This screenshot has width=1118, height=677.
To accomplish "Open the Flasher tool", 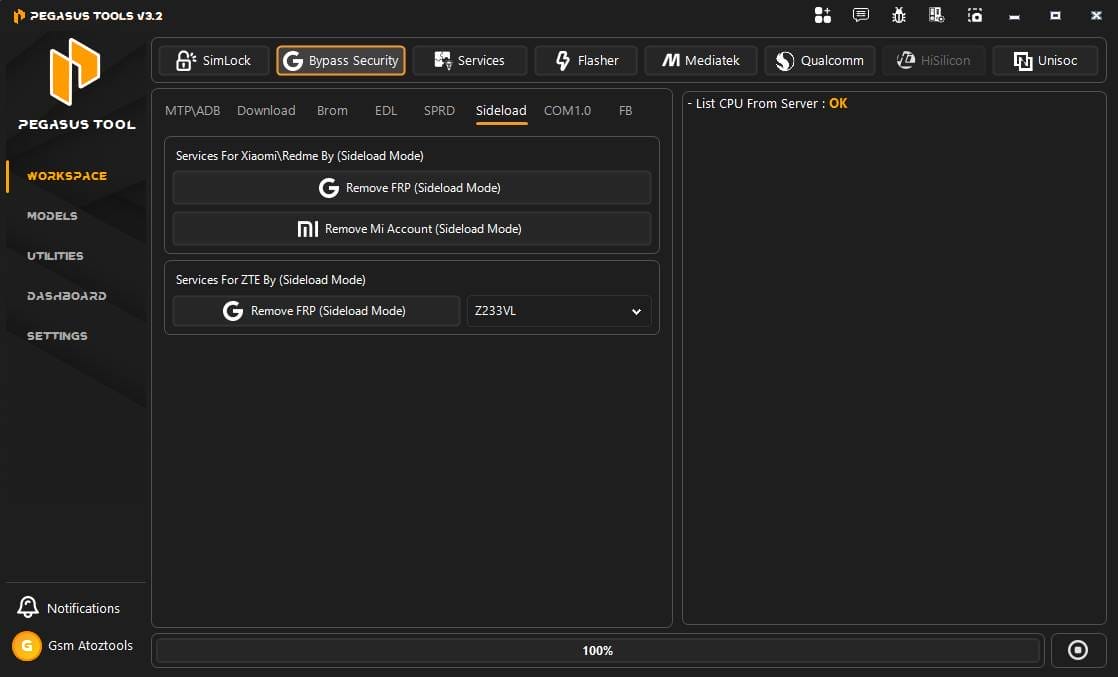I will click(x=586, y=60).
